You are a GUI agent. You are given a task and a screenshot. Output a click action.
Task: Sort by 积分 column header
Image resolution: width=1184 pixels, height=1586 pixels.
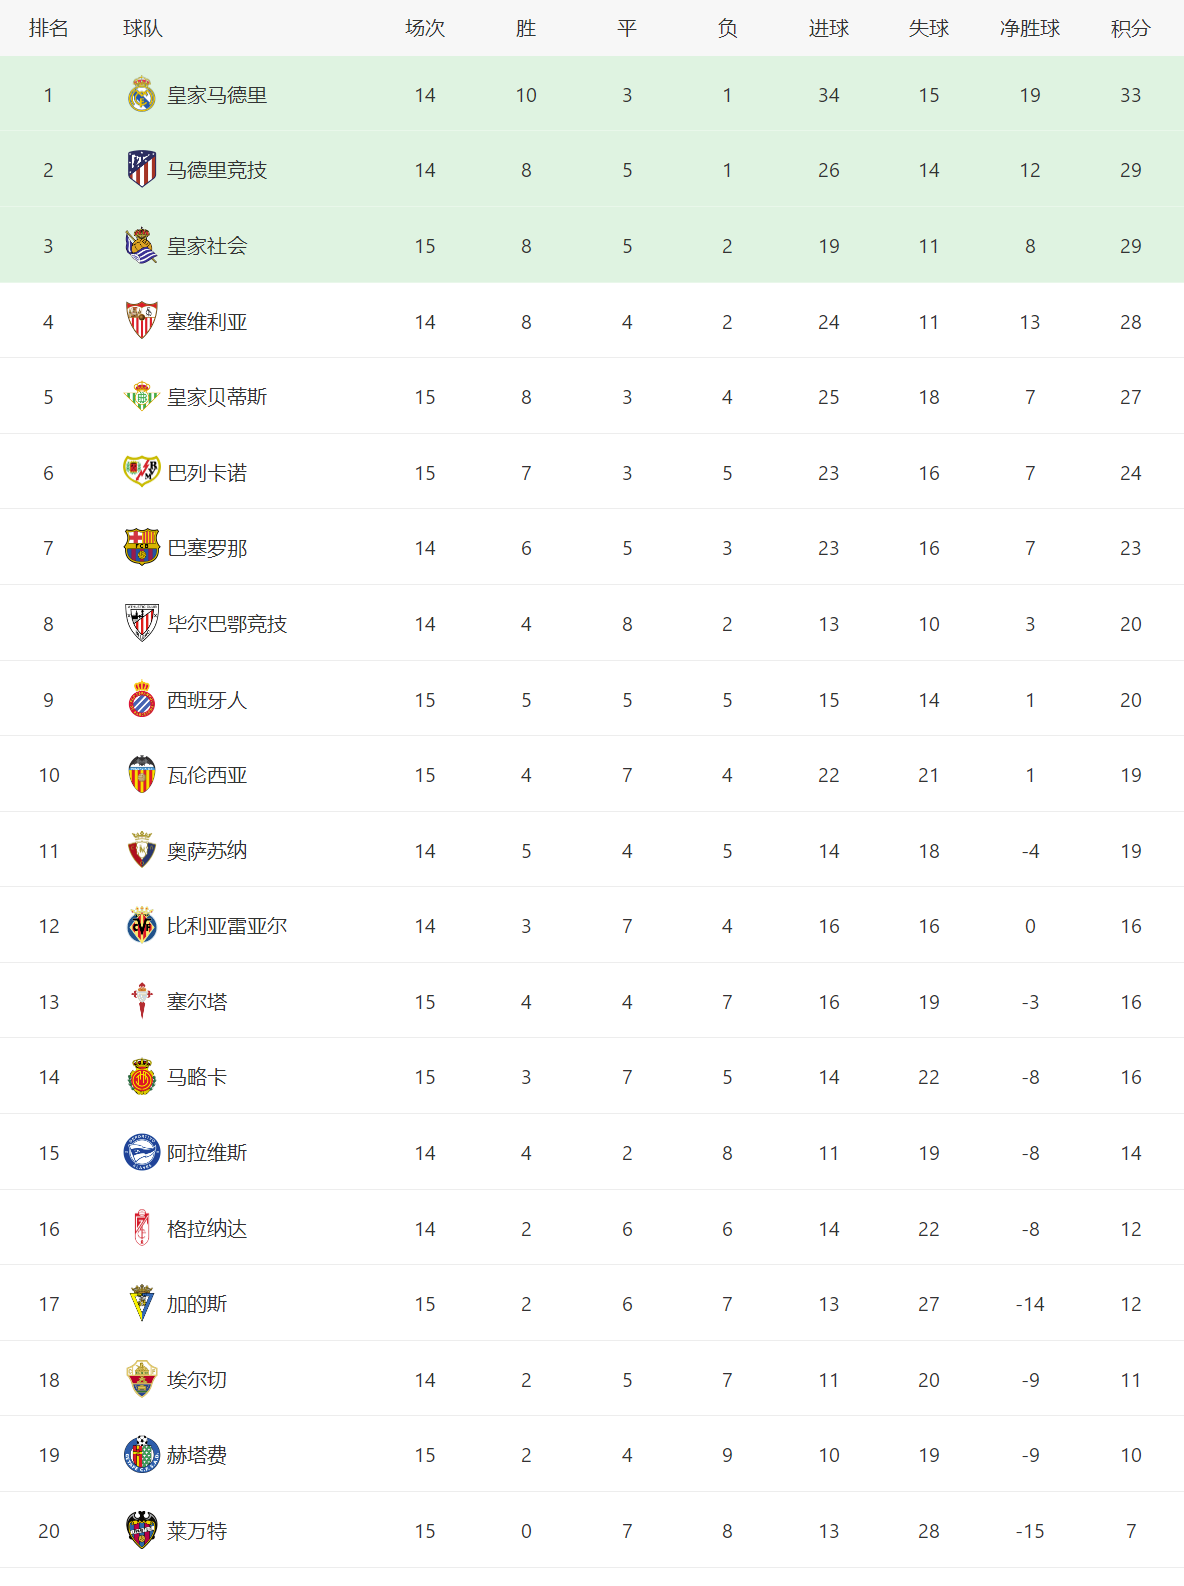click(1131, 29)
